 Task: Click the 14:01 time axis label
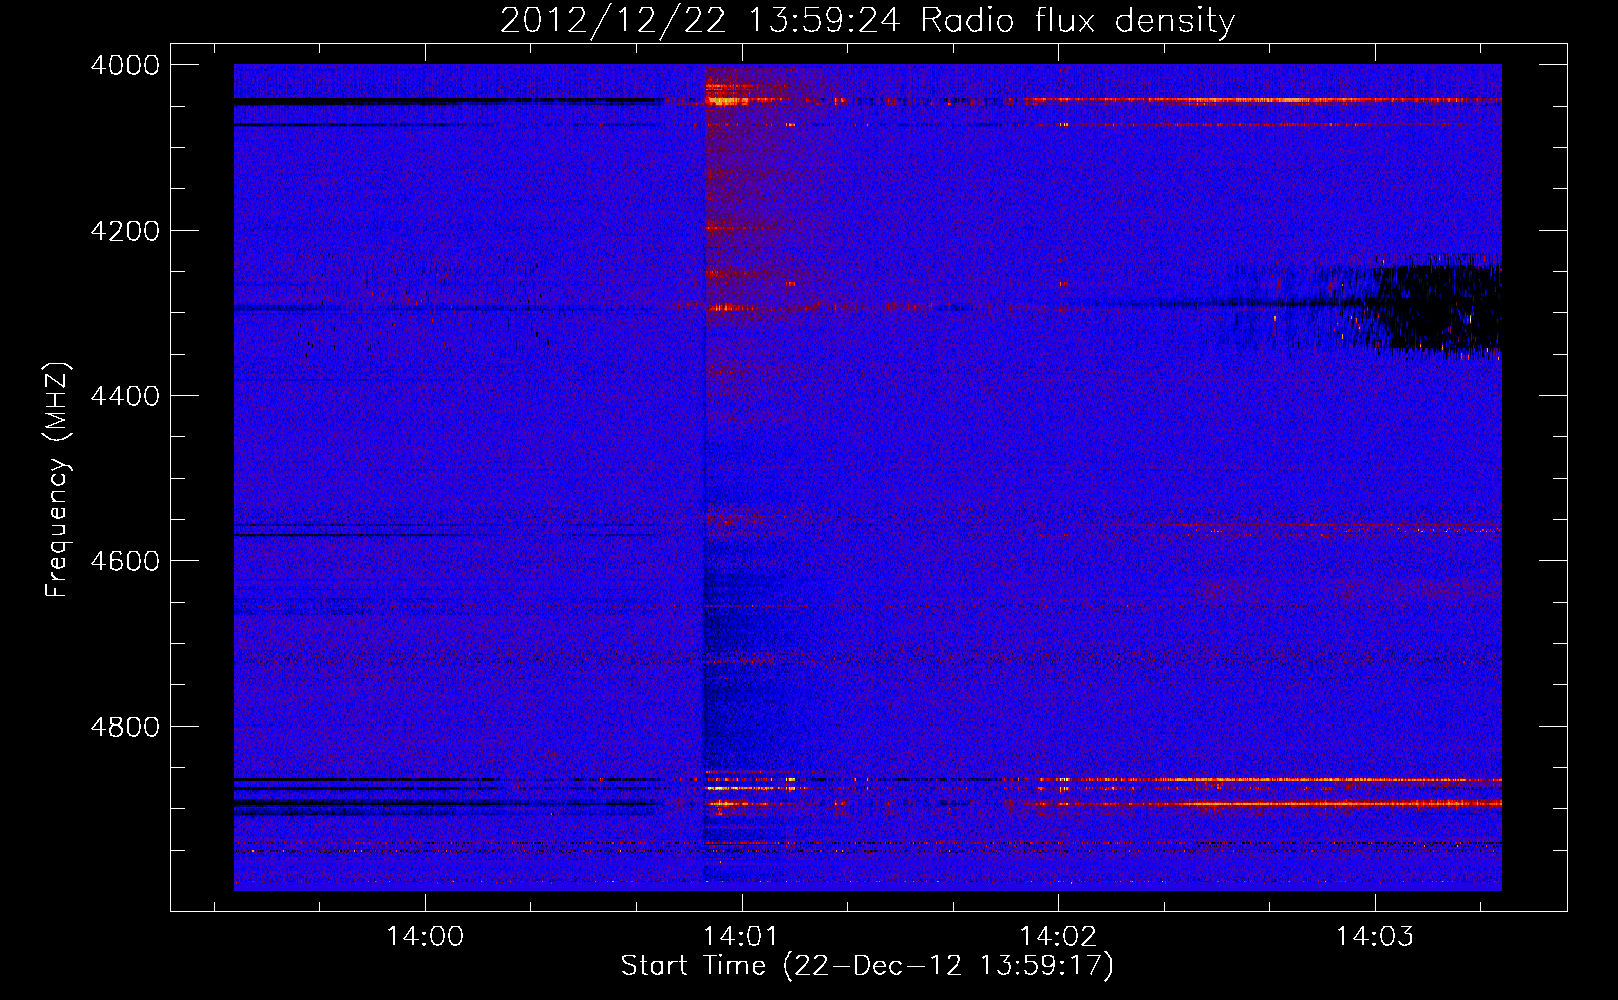coord(741,937)
